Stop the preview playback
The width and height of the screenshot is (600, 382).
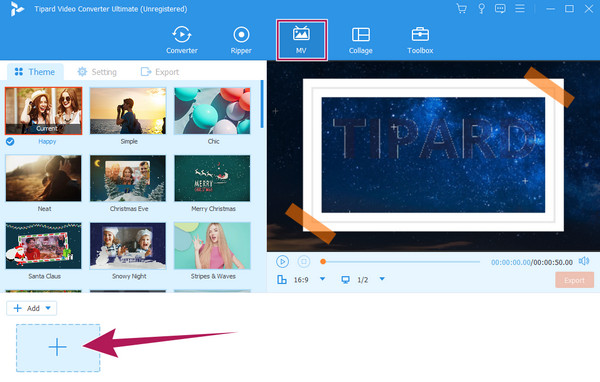click(x=304, y=261)
